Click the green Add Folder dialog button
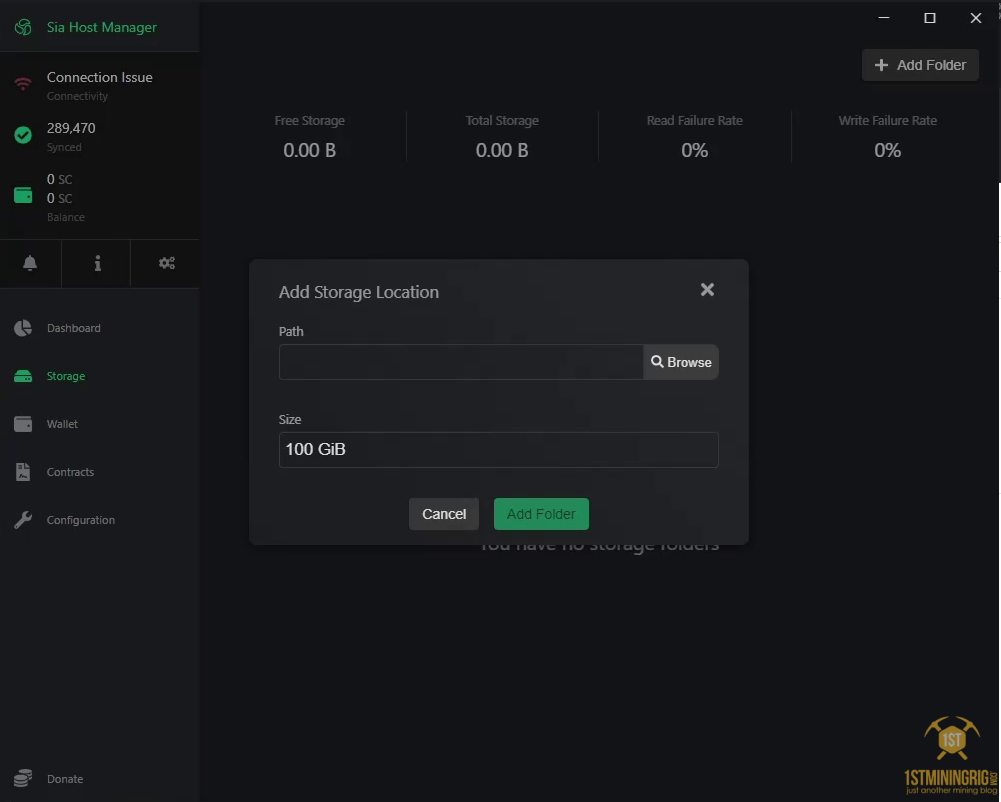The height and width of the screenshot is (802, 1001). 541,514
